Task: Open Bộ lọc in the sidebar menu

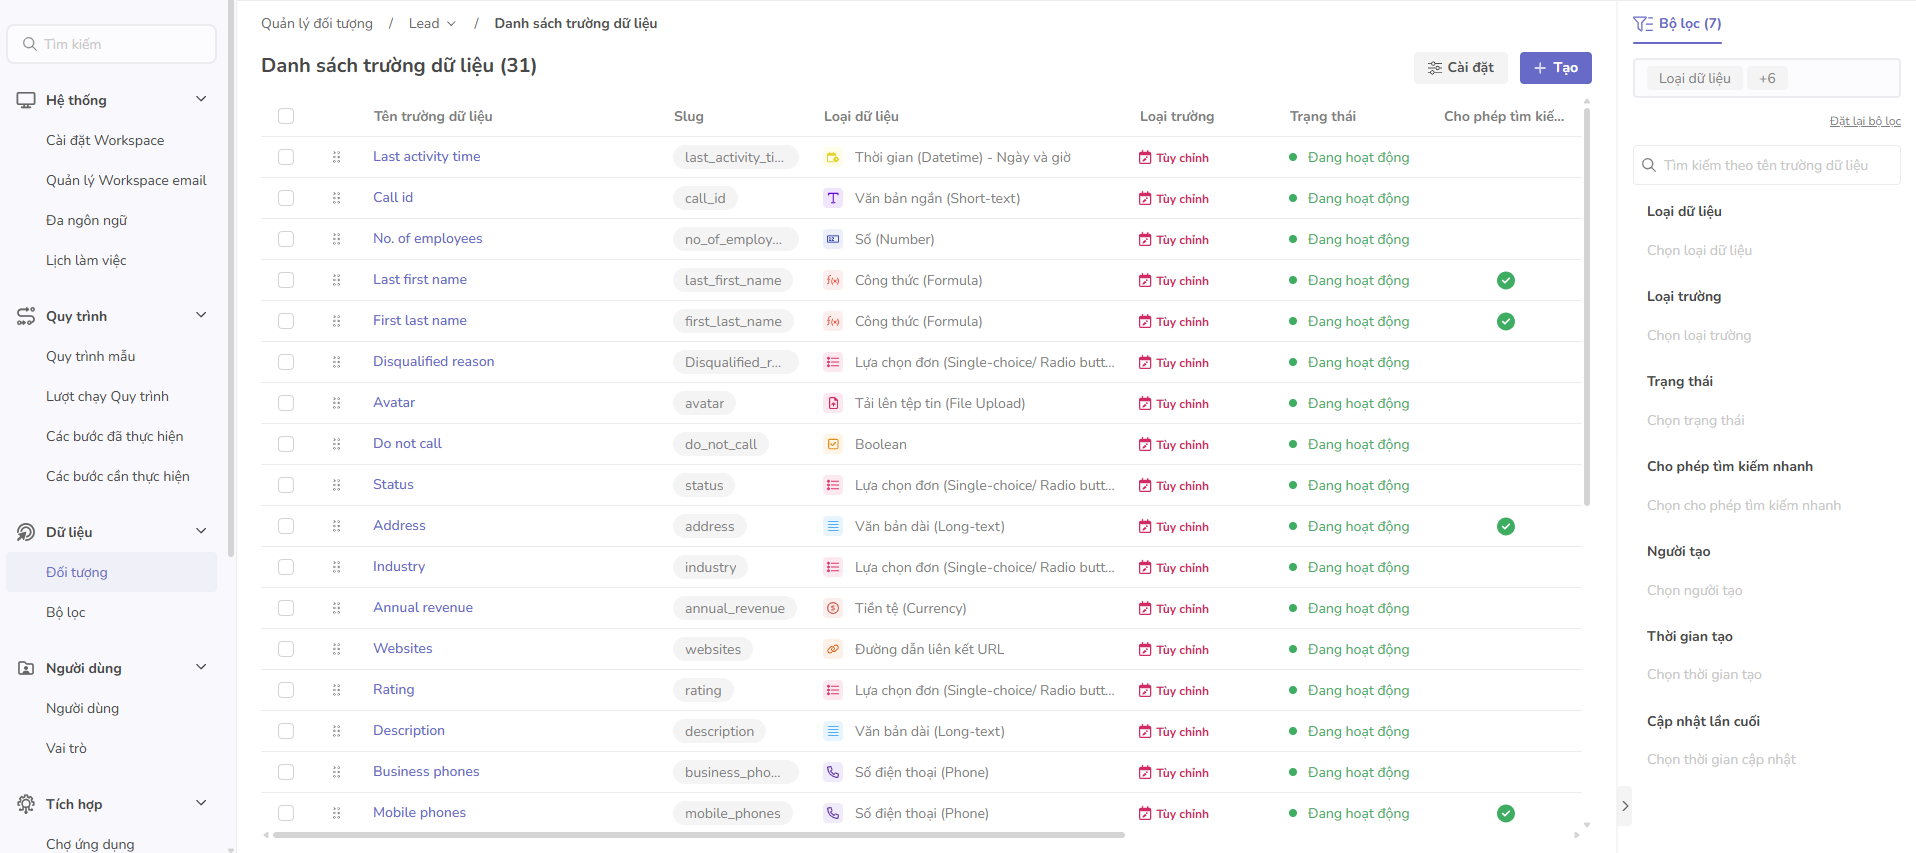Action: (66, 612)
